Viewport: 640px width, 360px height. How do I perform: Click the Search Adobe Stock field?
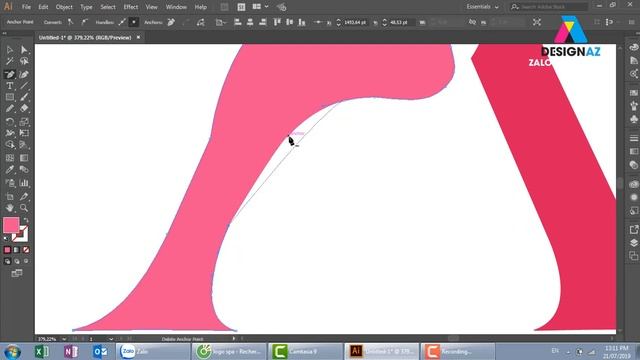549,7
